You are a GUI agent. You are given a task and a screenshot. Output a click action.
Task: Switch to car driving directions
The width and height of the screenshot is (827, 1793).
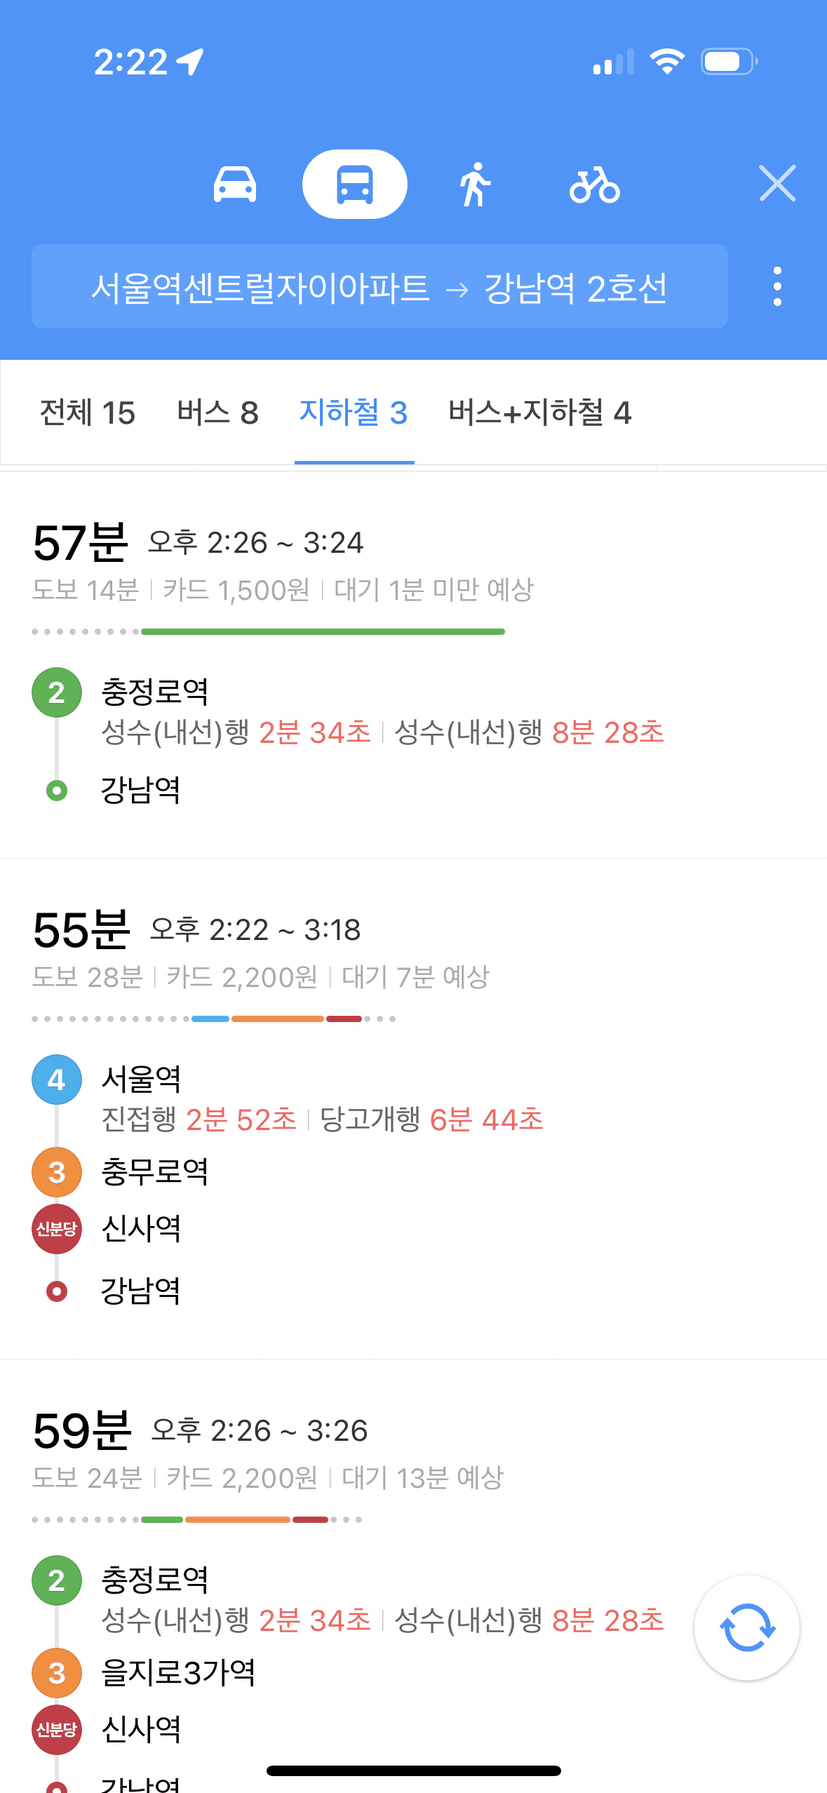coord(235,185)
